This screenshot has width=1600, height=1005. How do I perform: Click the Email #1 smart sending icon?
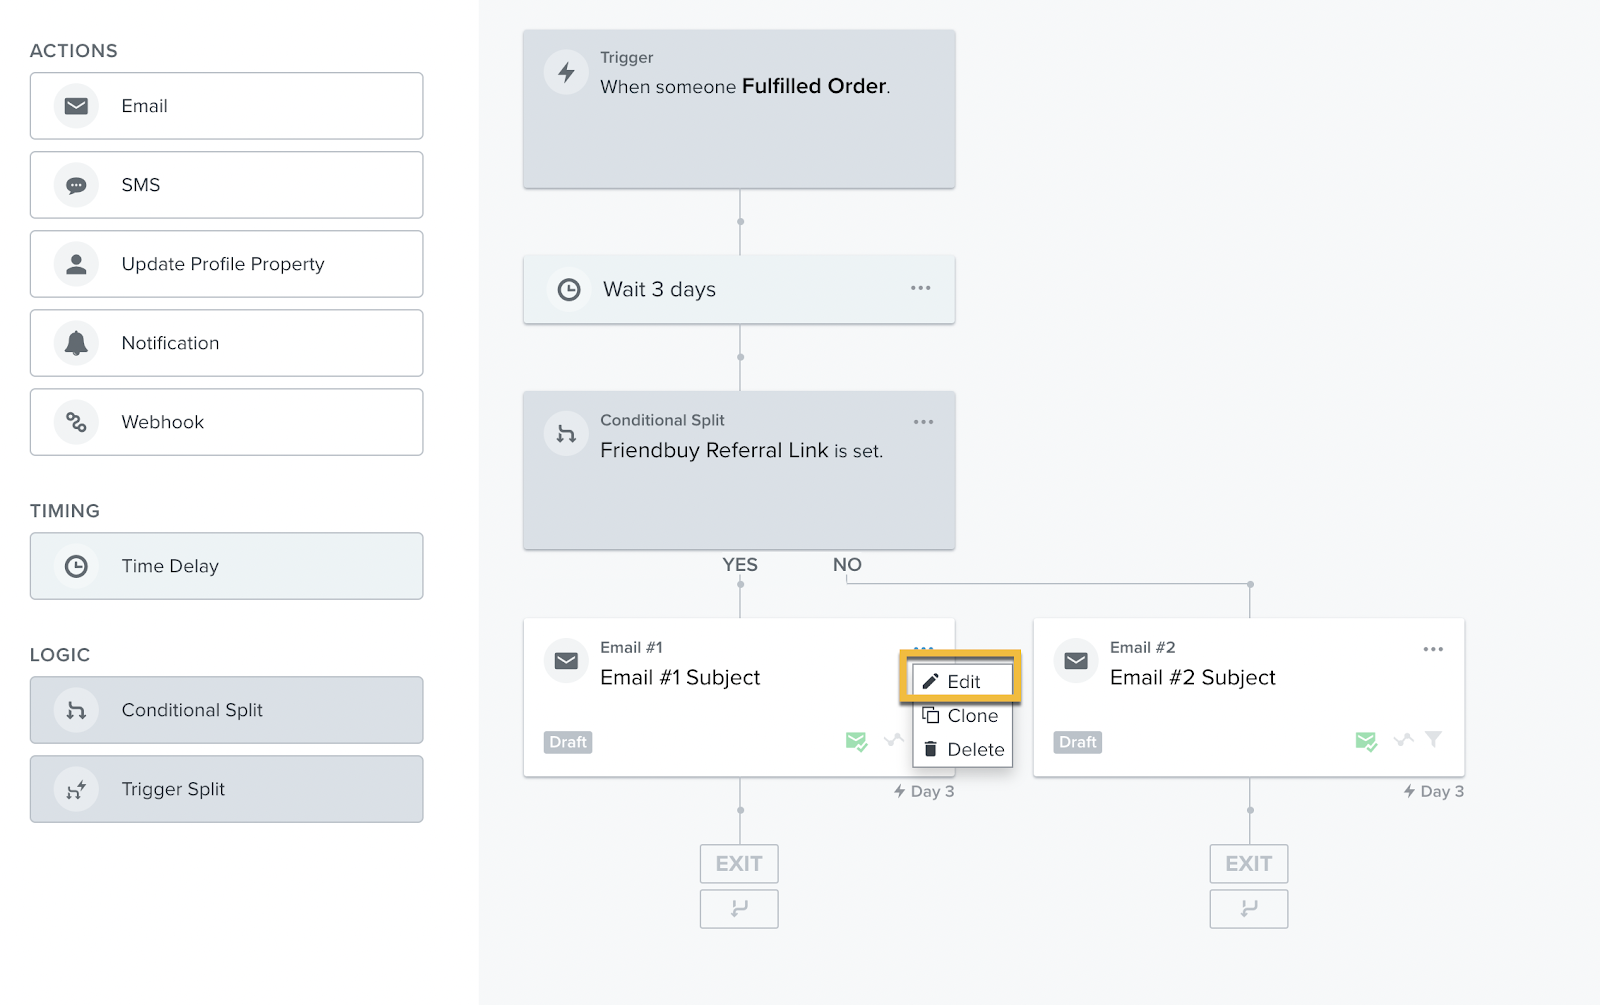coord(856,741)
